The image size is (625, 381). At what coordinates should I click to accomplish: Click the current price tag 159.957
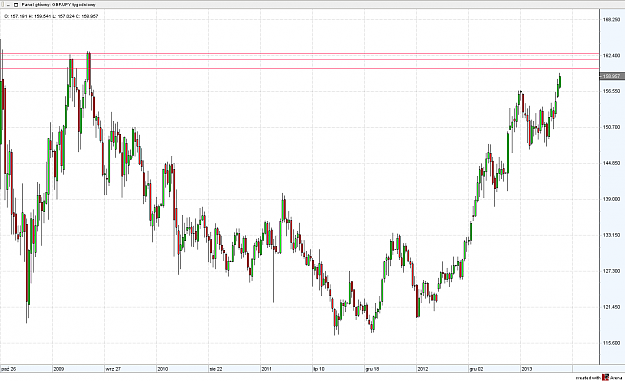pos(611,76)
